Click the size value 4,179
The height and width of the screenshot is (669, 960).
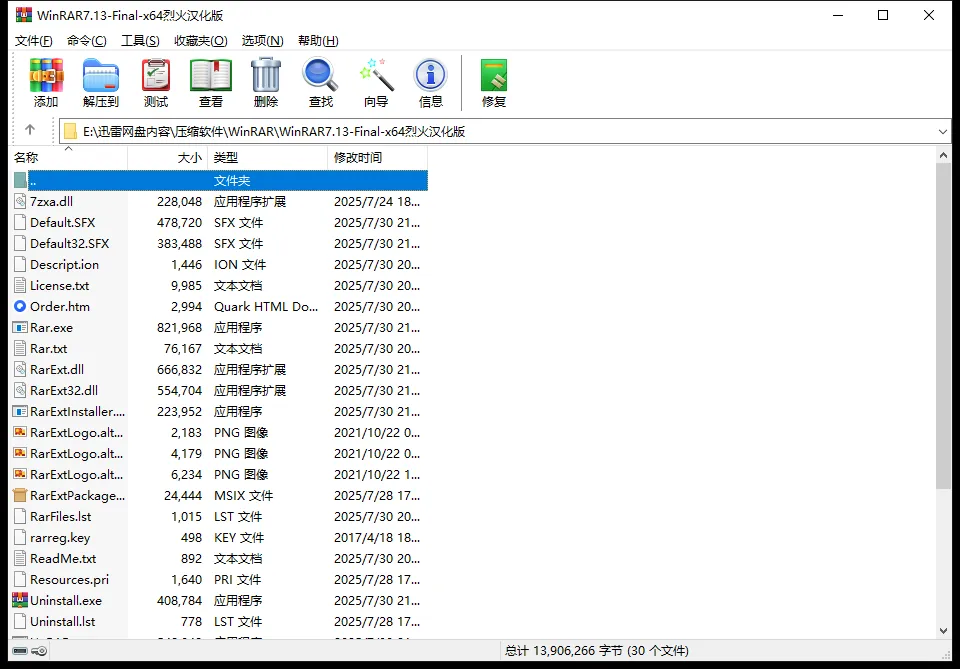(x=186, y=454)
